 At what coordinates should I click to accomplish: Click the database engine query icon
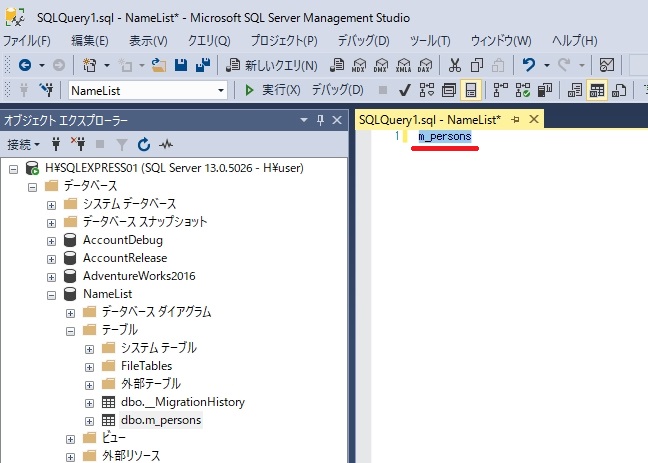[337, 65]
